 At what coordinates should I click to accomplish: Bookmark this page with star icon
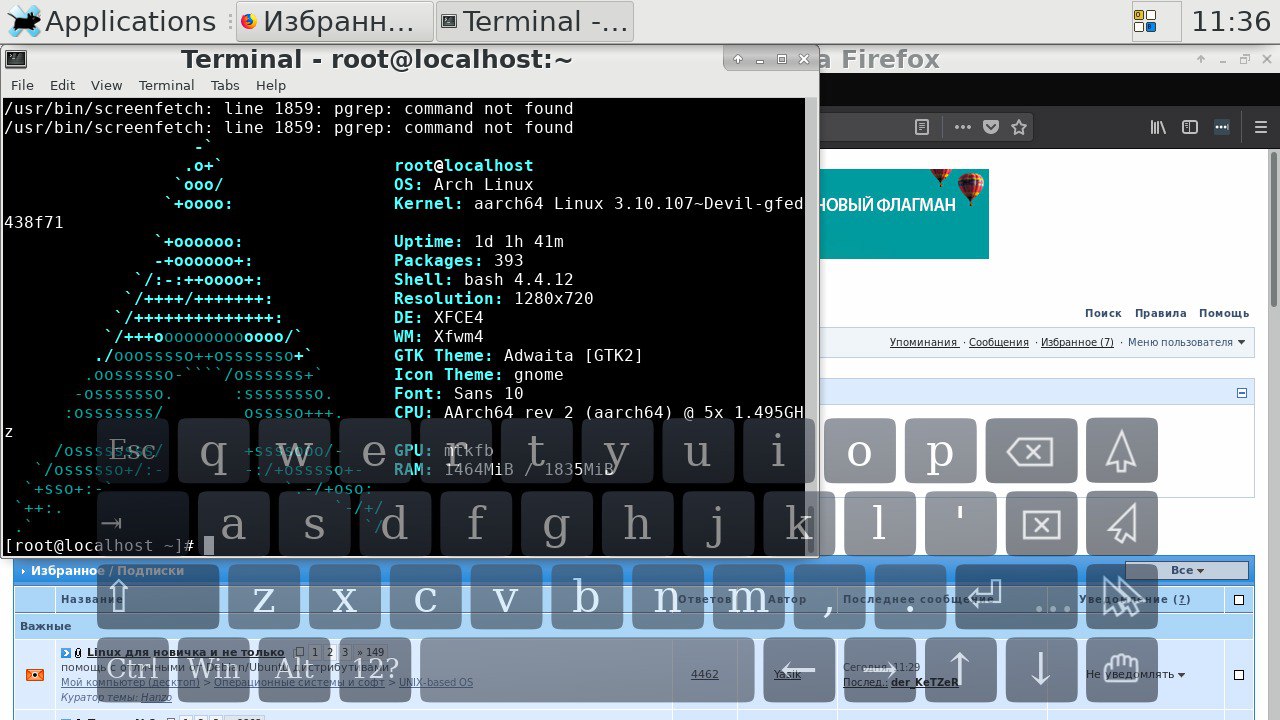tap(1019, 127)
